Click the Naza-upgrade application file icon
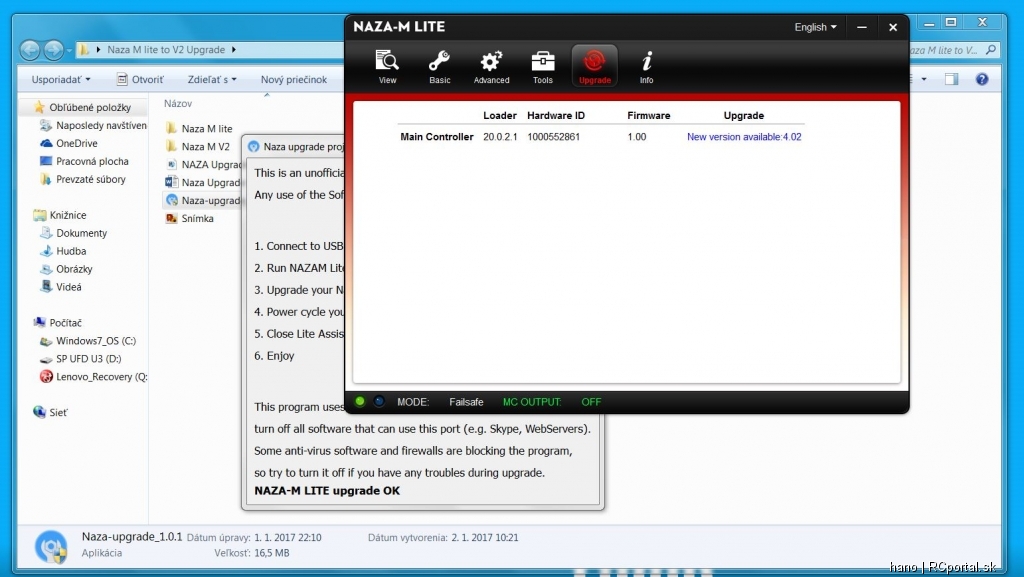1024x577 pixels. (172, 200)
